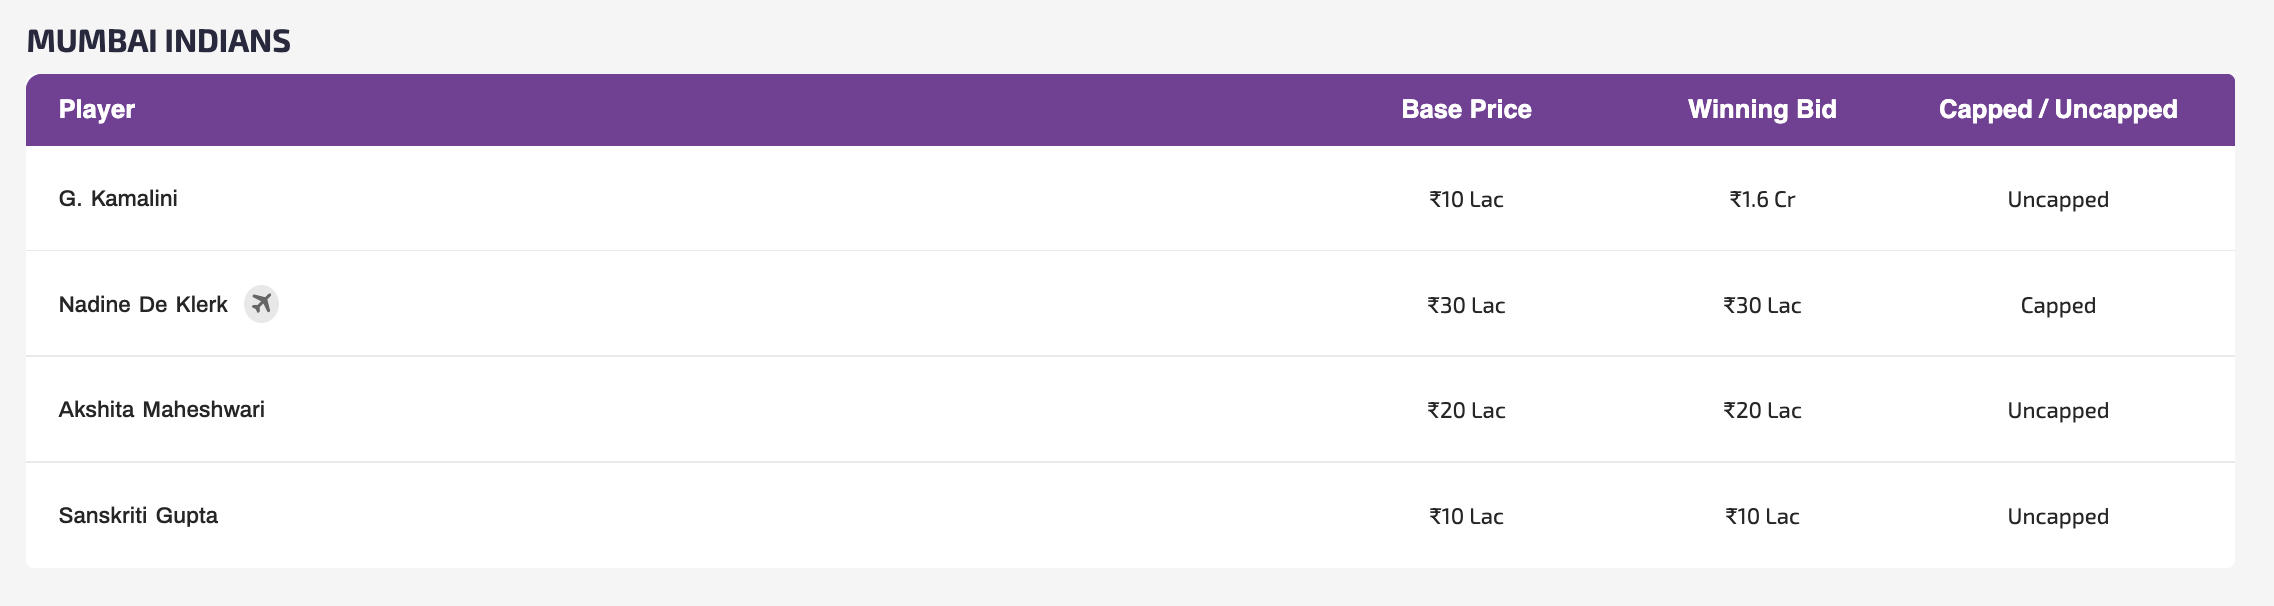Click Akshita Maheshwari's ₹20 Lac base price
This screenshot has height=606, width=2274.
1466,410
